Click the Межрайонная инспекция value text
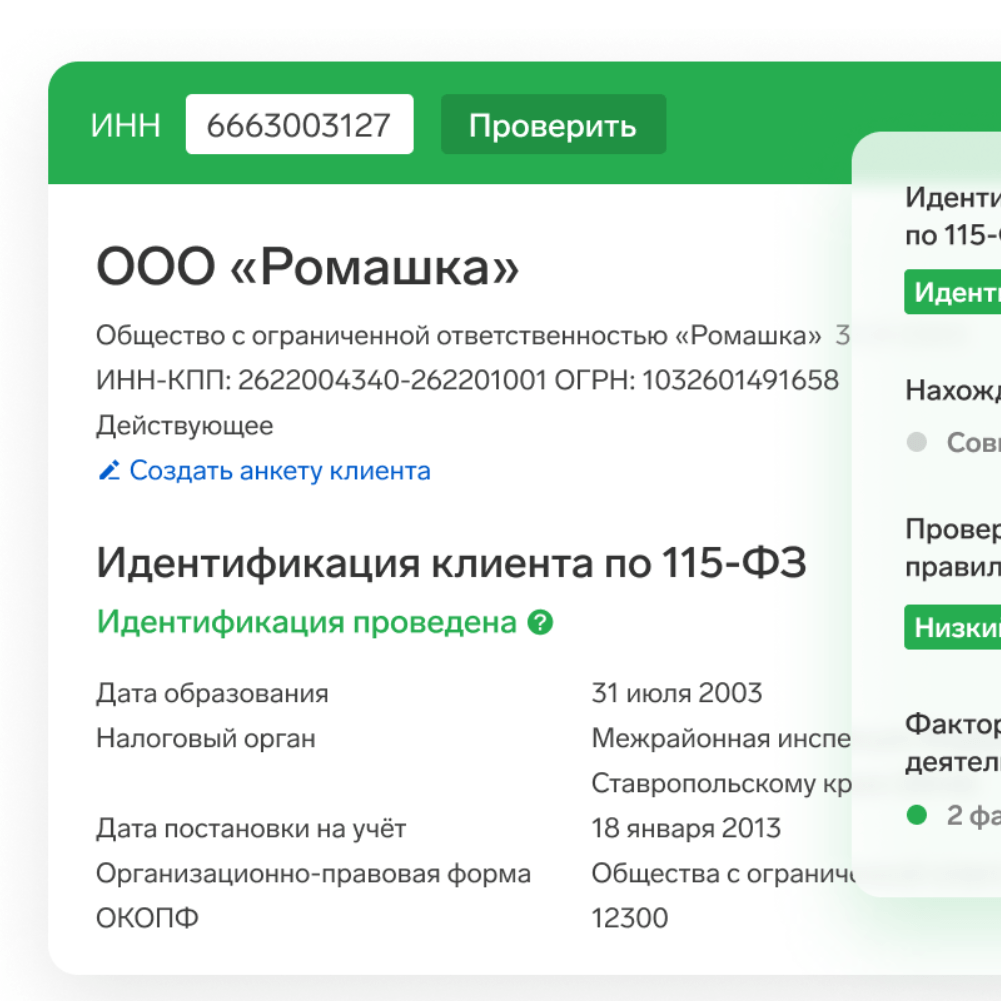This screenshot has height=1001, width=1001. (x=721, y=739)
